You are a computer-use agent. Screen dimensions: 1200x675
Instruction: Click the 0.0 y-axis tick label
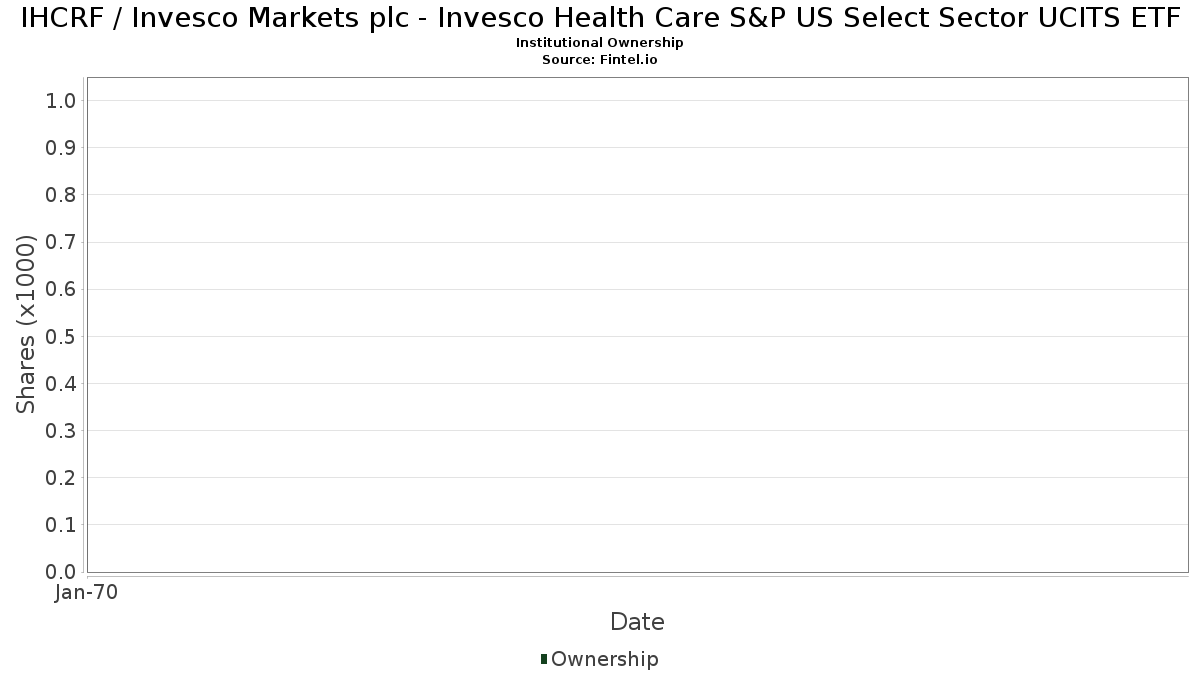pos(61,572)
